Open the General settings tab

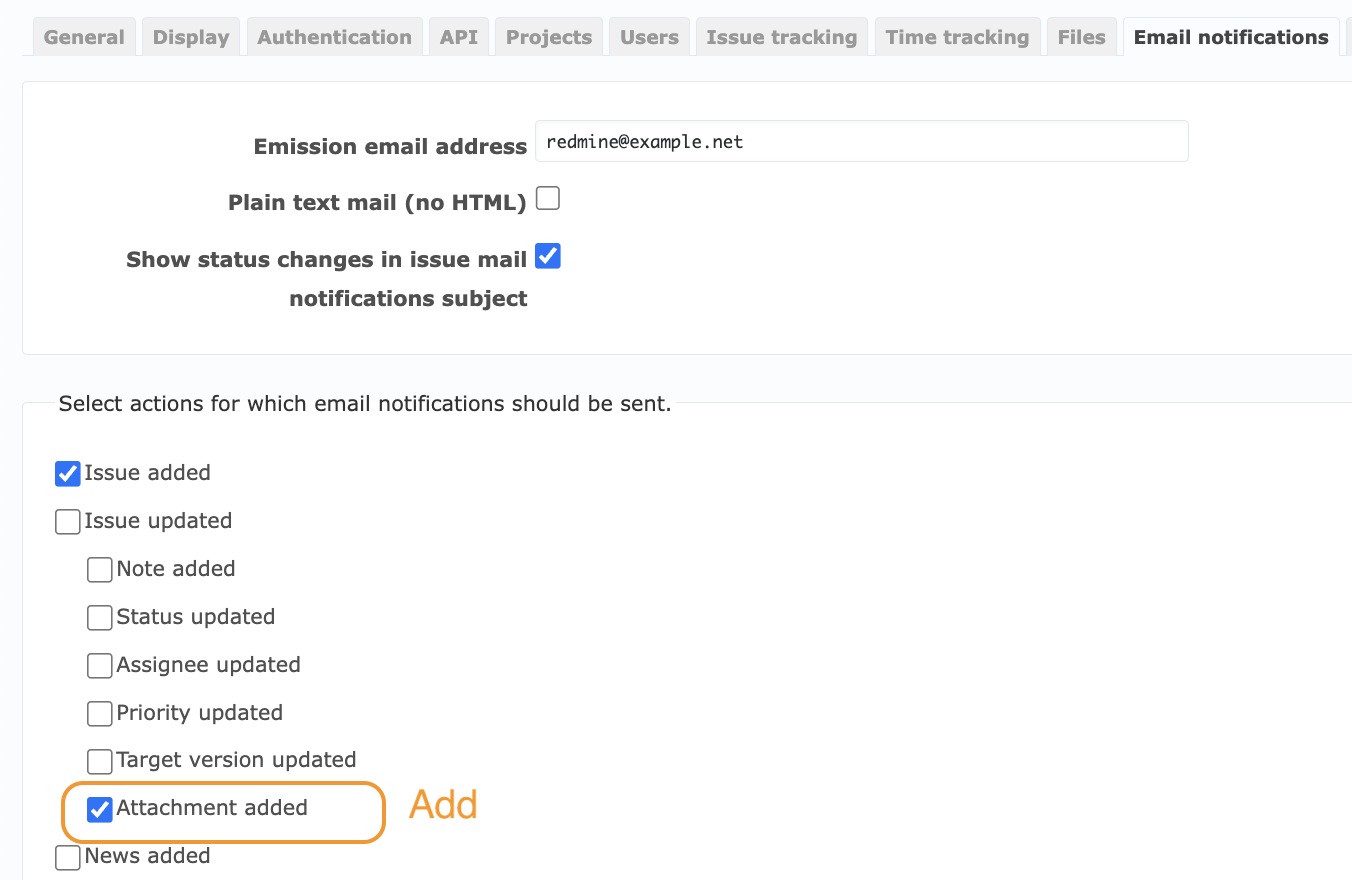(x=84, y=37)
